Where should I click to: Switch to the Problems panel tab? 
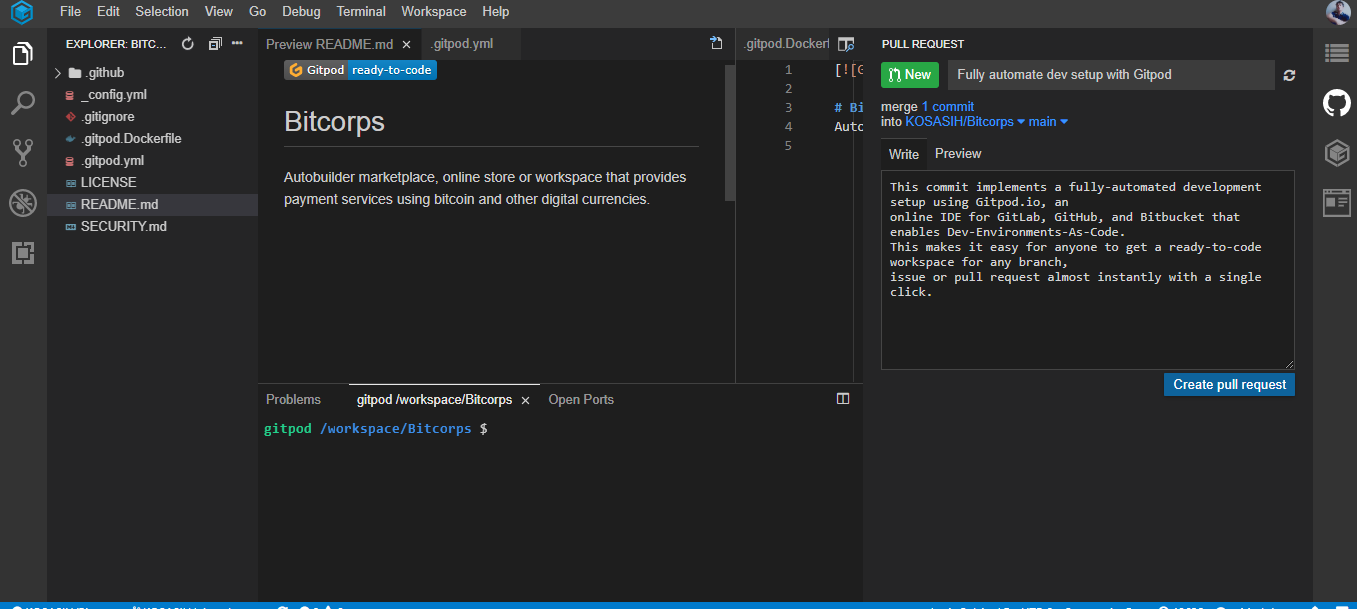pos(293,399)
